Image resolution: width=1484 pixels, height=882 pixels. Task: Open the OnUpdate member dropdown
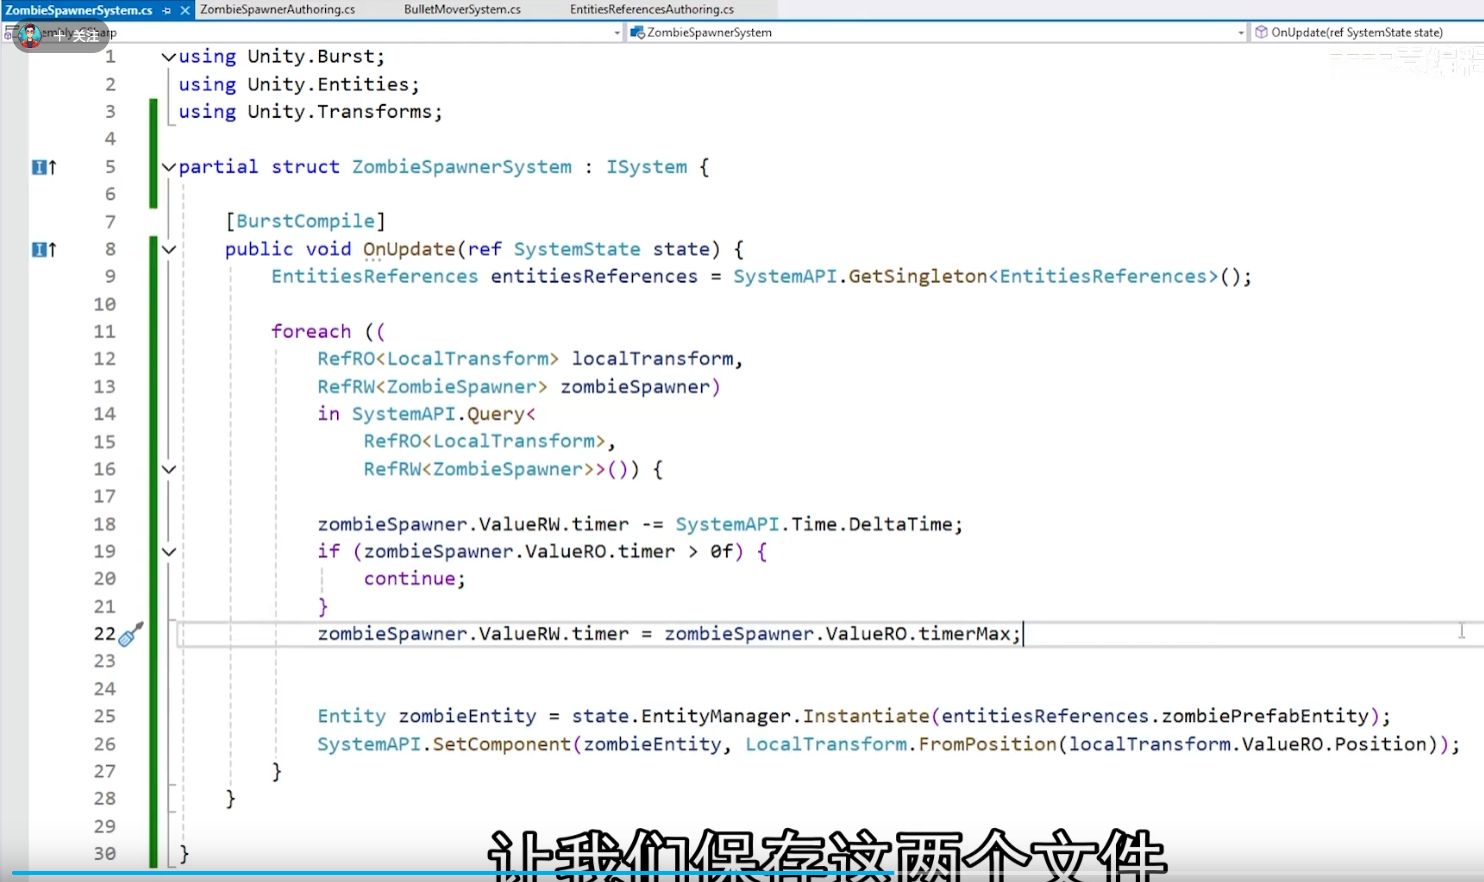click(1367, 32)
